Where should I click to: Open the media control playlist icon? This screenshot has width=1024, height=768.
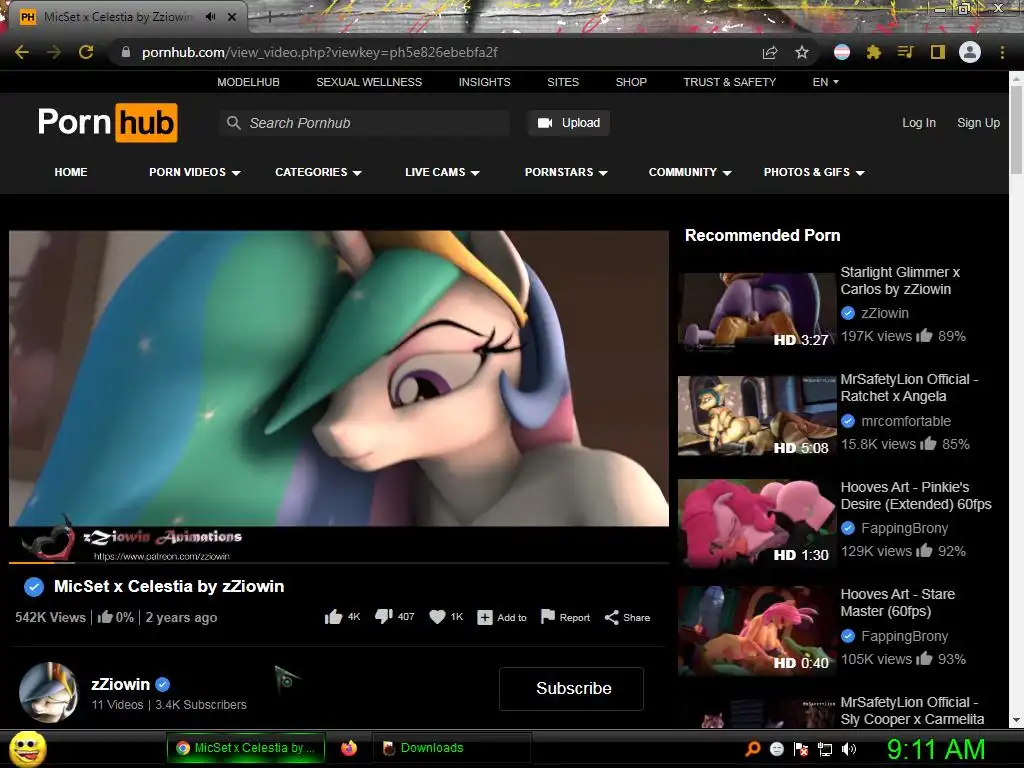905,52
